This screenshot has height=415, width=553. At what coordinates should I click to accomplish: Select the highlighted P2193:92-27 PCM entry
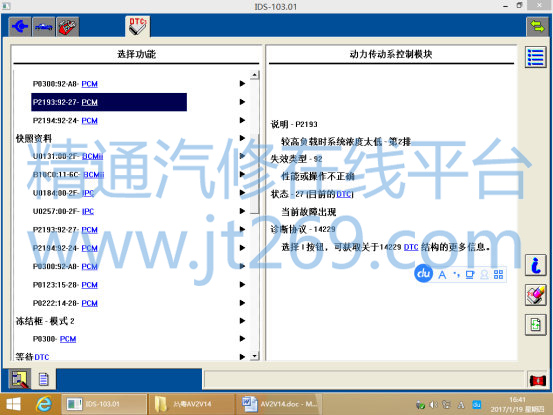(x=109, y=102)
